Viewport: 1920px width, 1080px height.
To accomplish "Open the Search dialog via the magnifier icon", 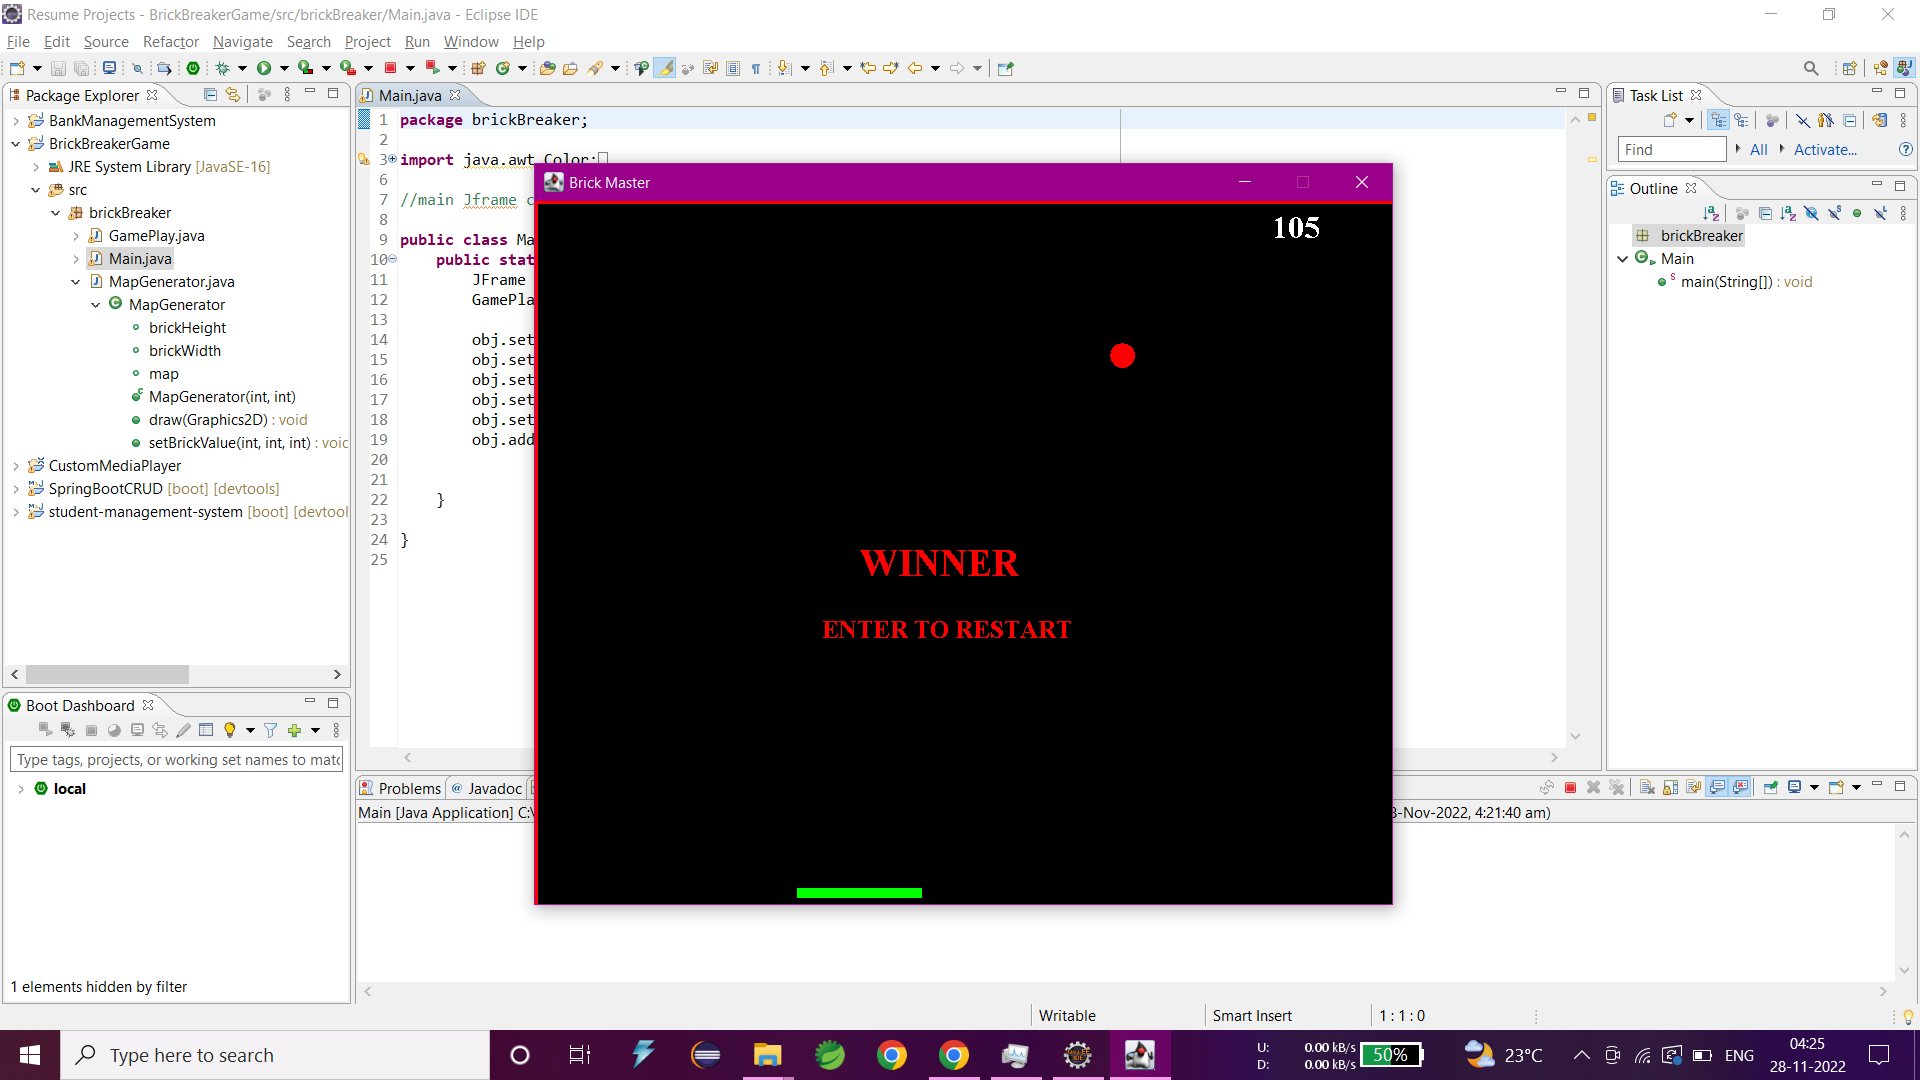I will coord(1812,68).
